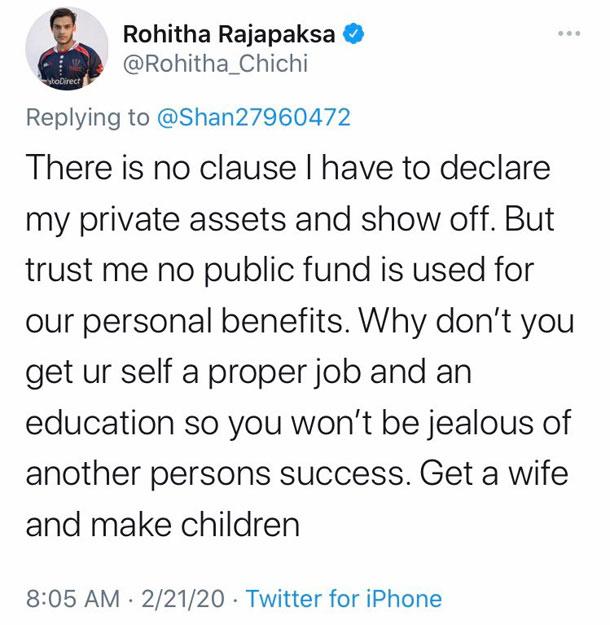Screen dimensions: 610x625
Task: Click the jersey logo in the avatar
Action: 75,64
